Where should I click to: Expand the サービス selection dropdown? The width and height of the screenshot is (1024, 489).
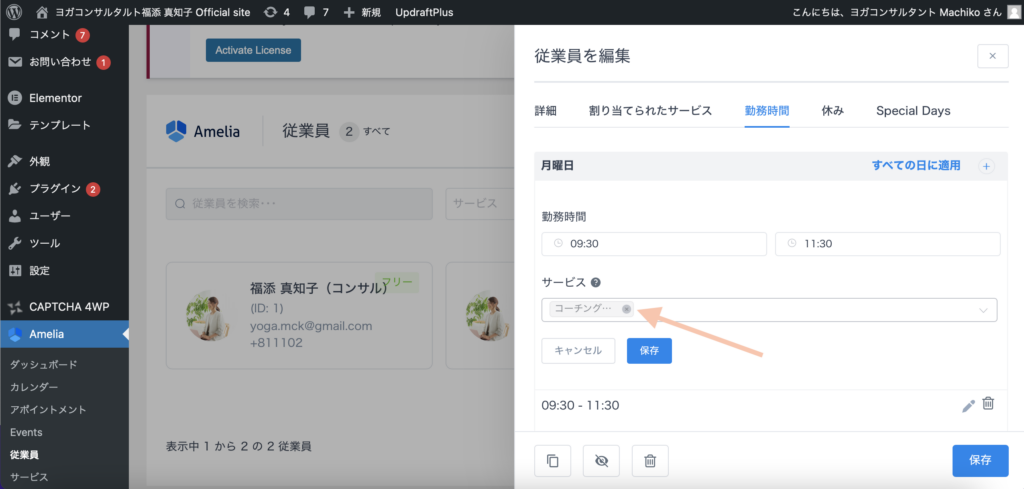982,310
